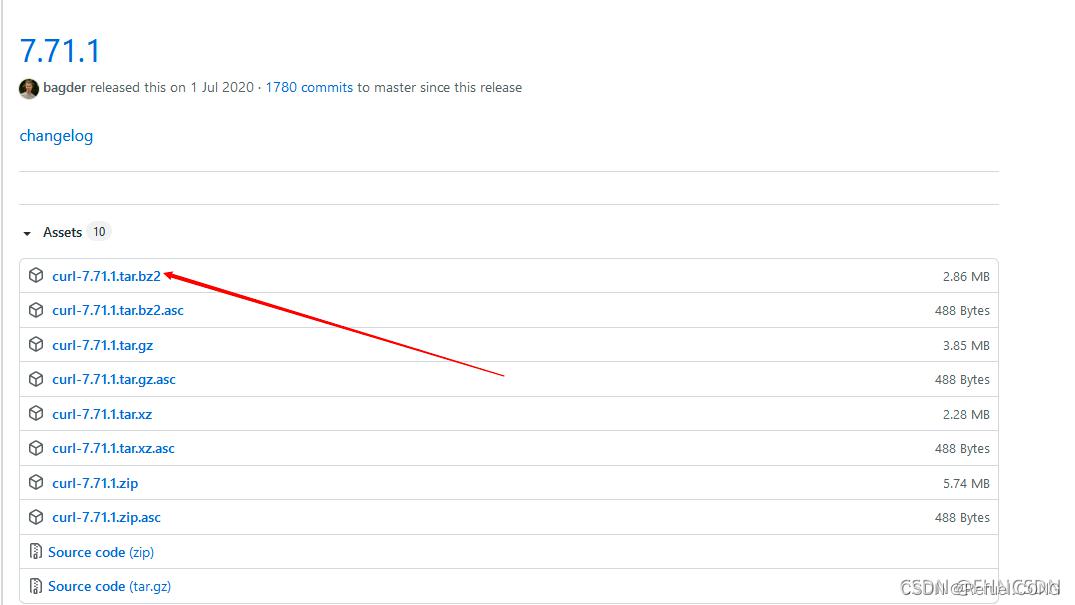Click package icon beside curl-7.71.1.tar.xz
The width and height of the screenshot is (1075, 605).
coord(36,414)
